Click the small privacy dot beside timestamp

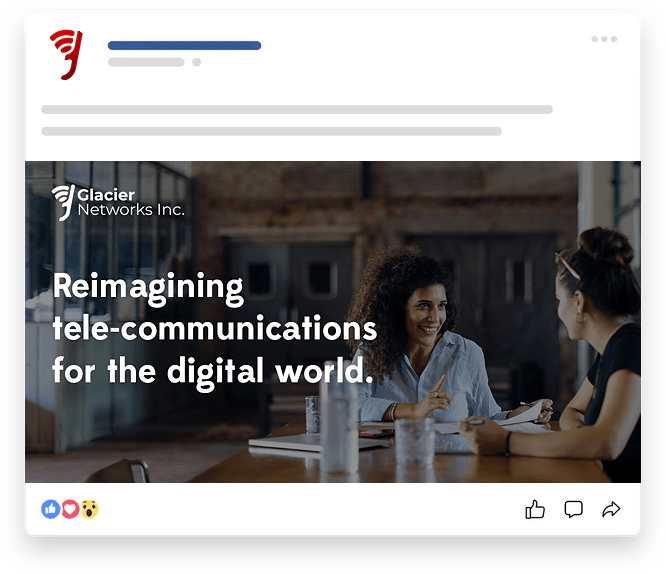[196, 62]
